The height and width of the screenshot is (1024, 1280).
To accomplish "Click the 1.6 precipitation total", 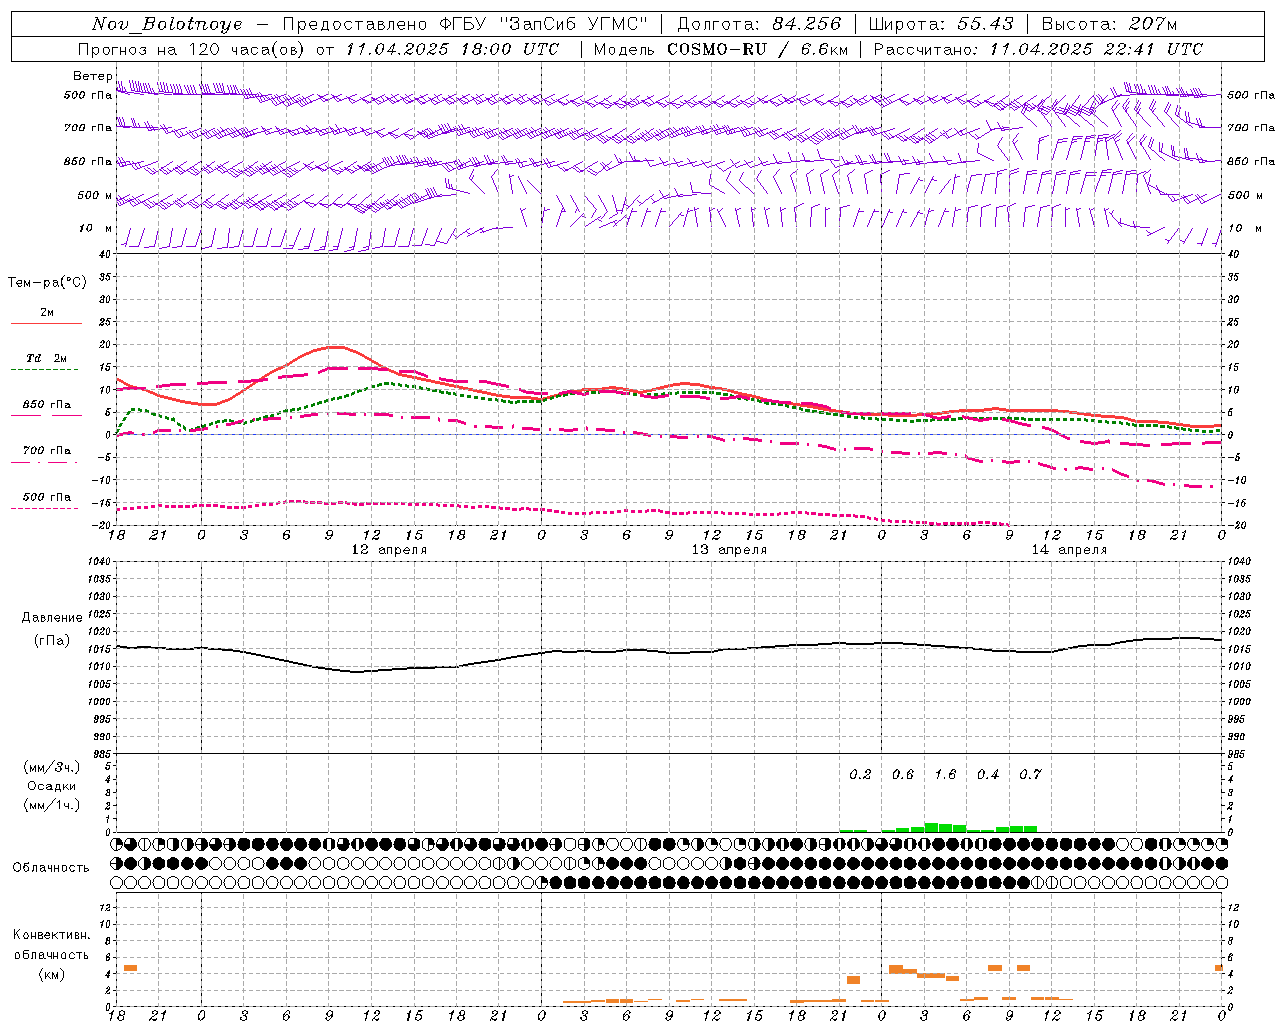I will point(945,775).
